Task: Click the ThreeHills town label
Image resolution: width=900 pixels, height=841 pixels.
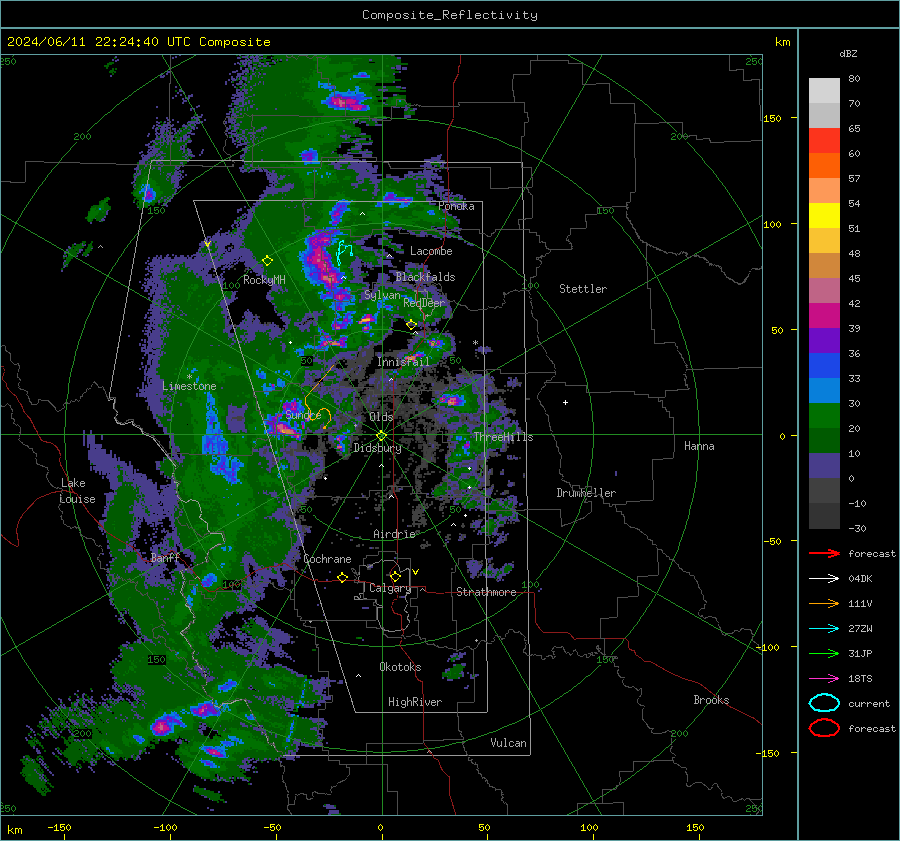Action: tap(503, 437)
